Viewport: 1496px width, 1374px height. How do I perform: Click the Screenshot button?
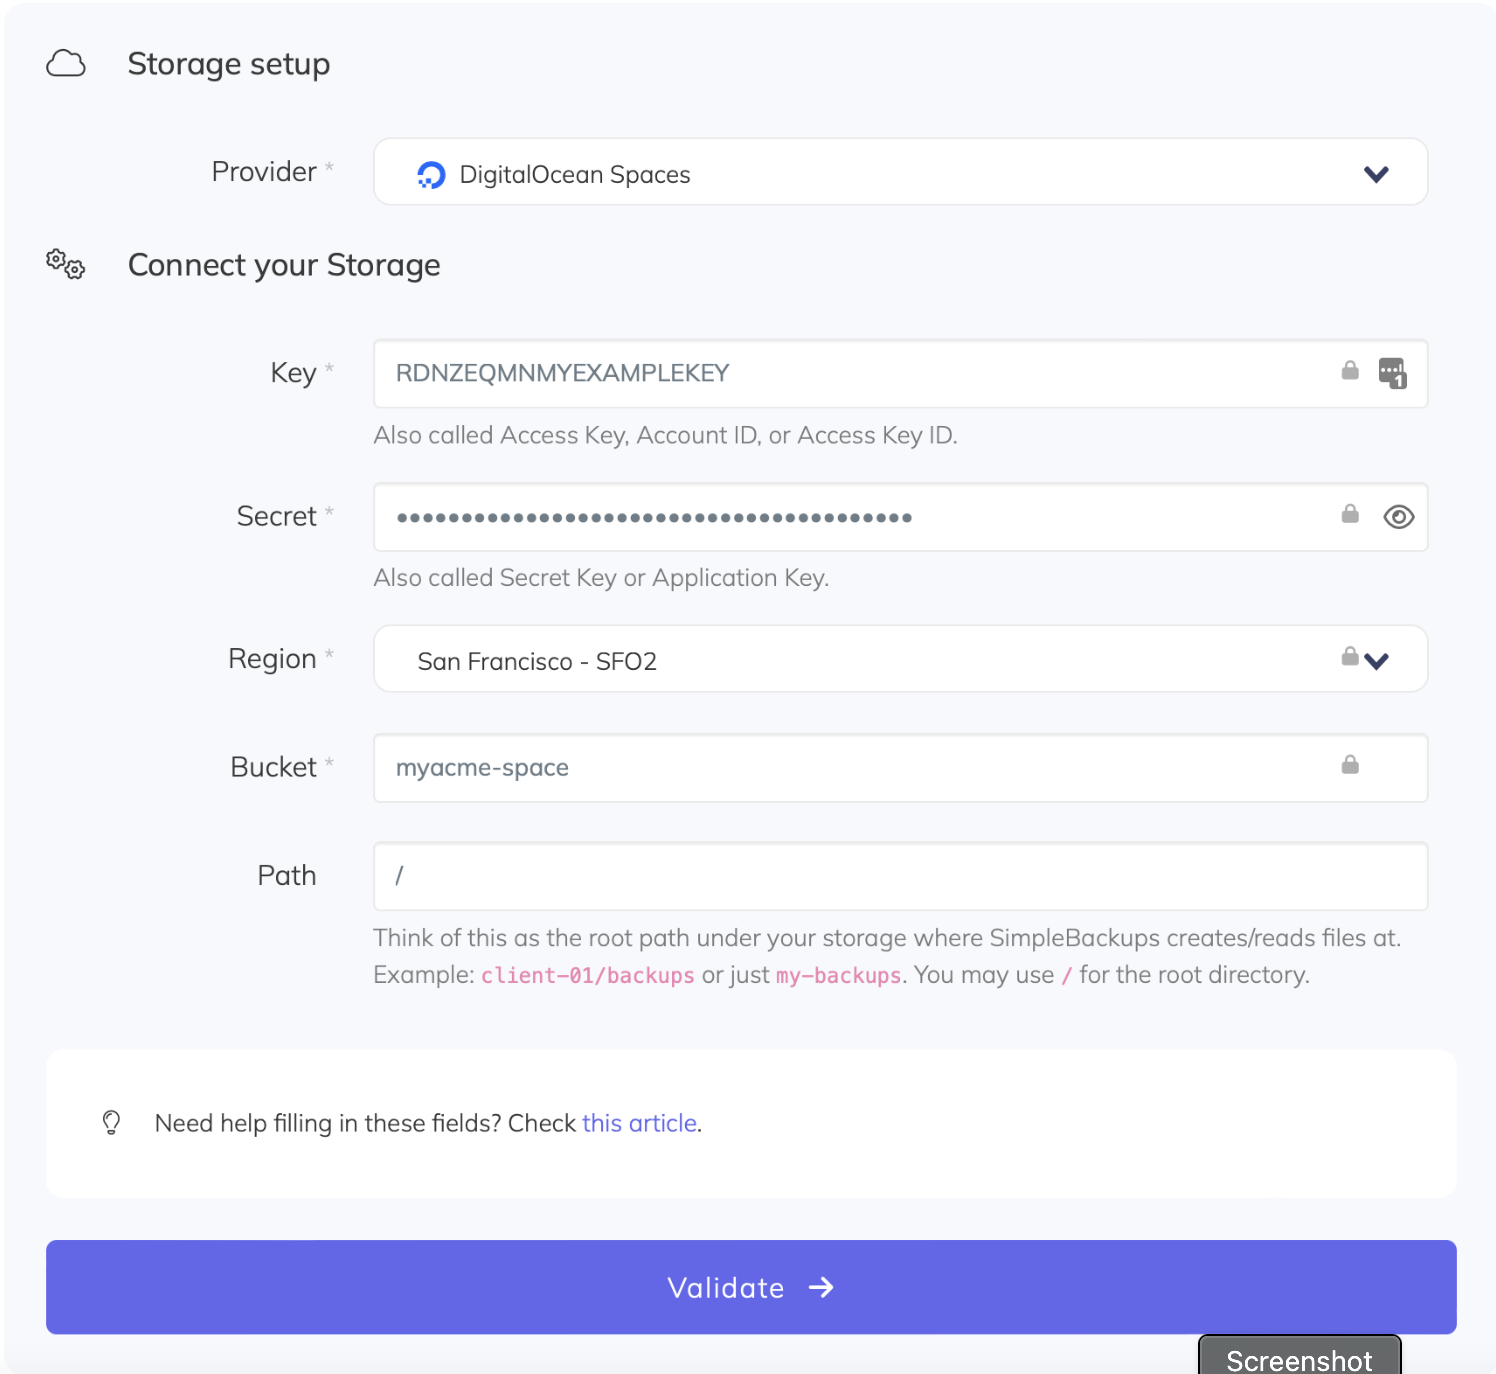[1298, 1358]
